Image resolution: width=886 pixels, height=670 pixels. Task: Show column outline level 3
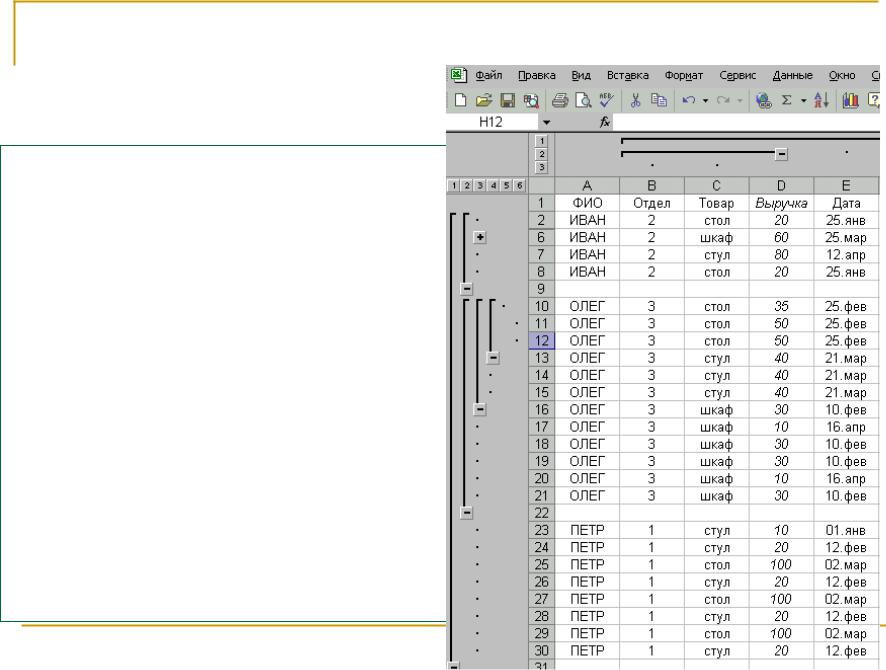click(541, 167)
